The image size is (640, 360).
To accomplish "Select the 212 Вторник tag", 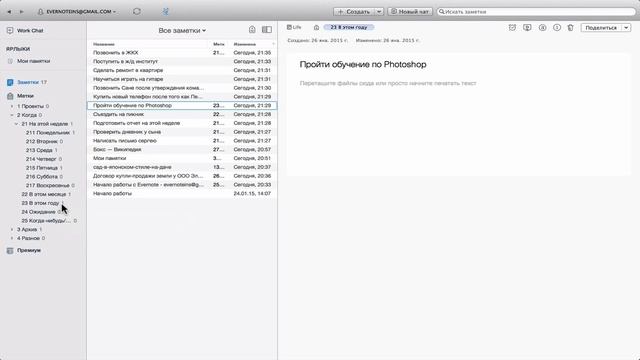I will 42,142.
